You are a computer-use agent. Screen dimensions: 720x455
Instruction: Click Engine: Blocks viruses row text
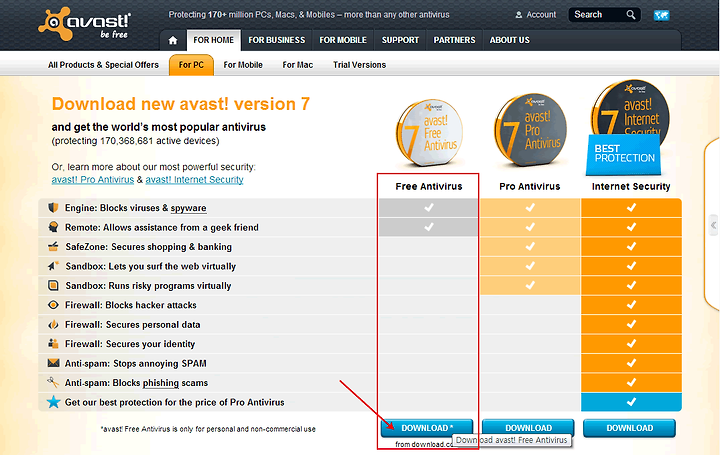[135, 208]
